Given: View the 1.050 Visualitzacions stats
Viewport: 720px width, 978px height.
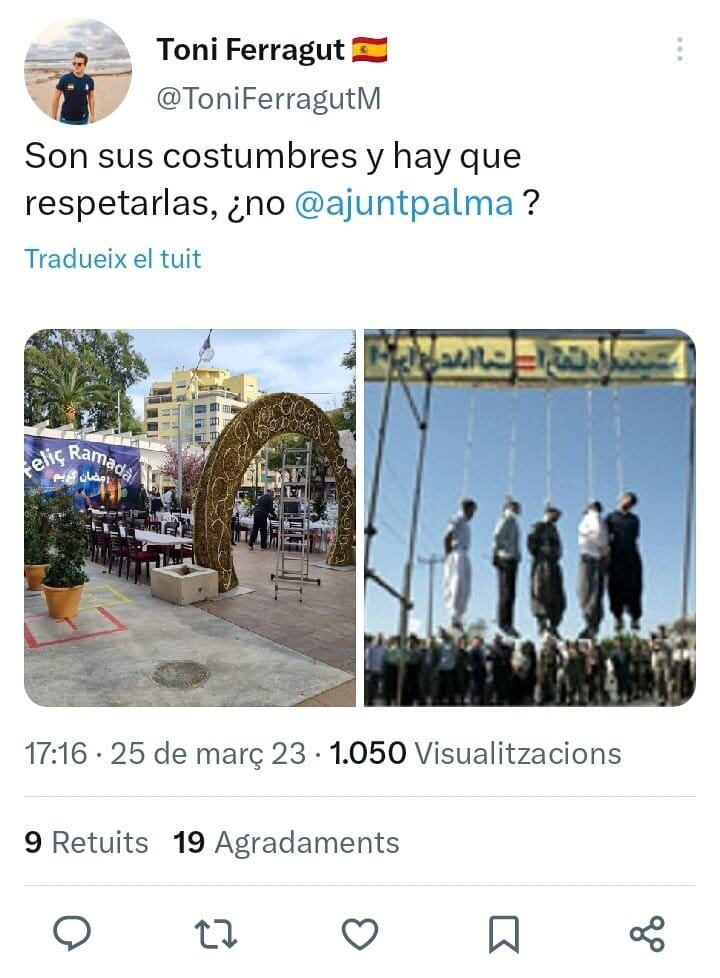Looking at the screenshot, I should coord(475,753).
